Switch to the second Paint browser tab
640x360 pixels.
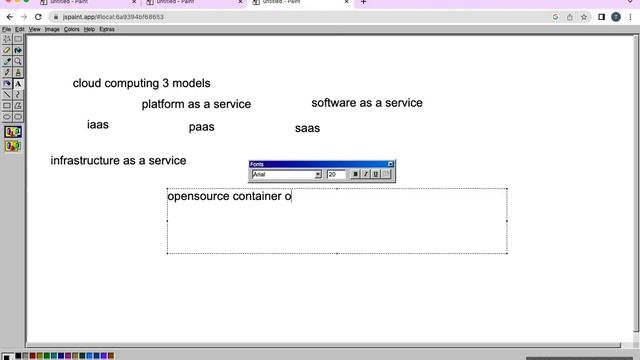[x=194, y=2]
